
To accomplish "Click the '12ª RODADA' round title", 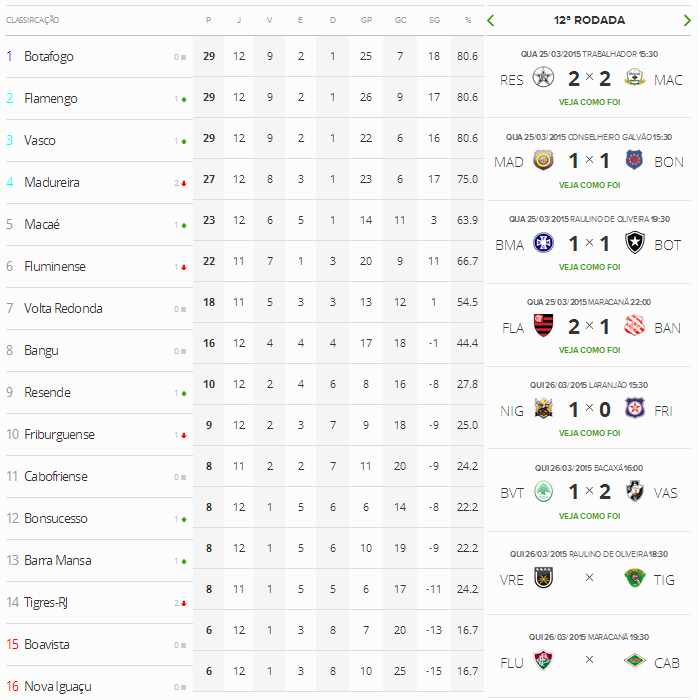I will pyautogui.click(x=589, y=20).
